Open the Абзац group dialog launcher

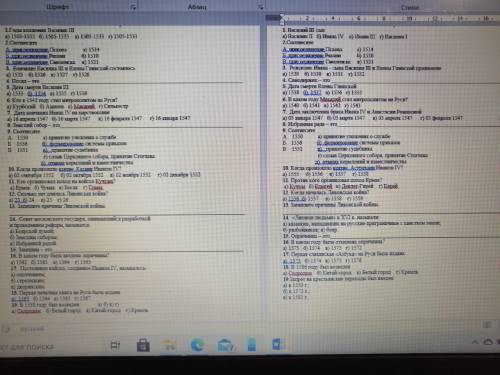(x=261, y=7)
